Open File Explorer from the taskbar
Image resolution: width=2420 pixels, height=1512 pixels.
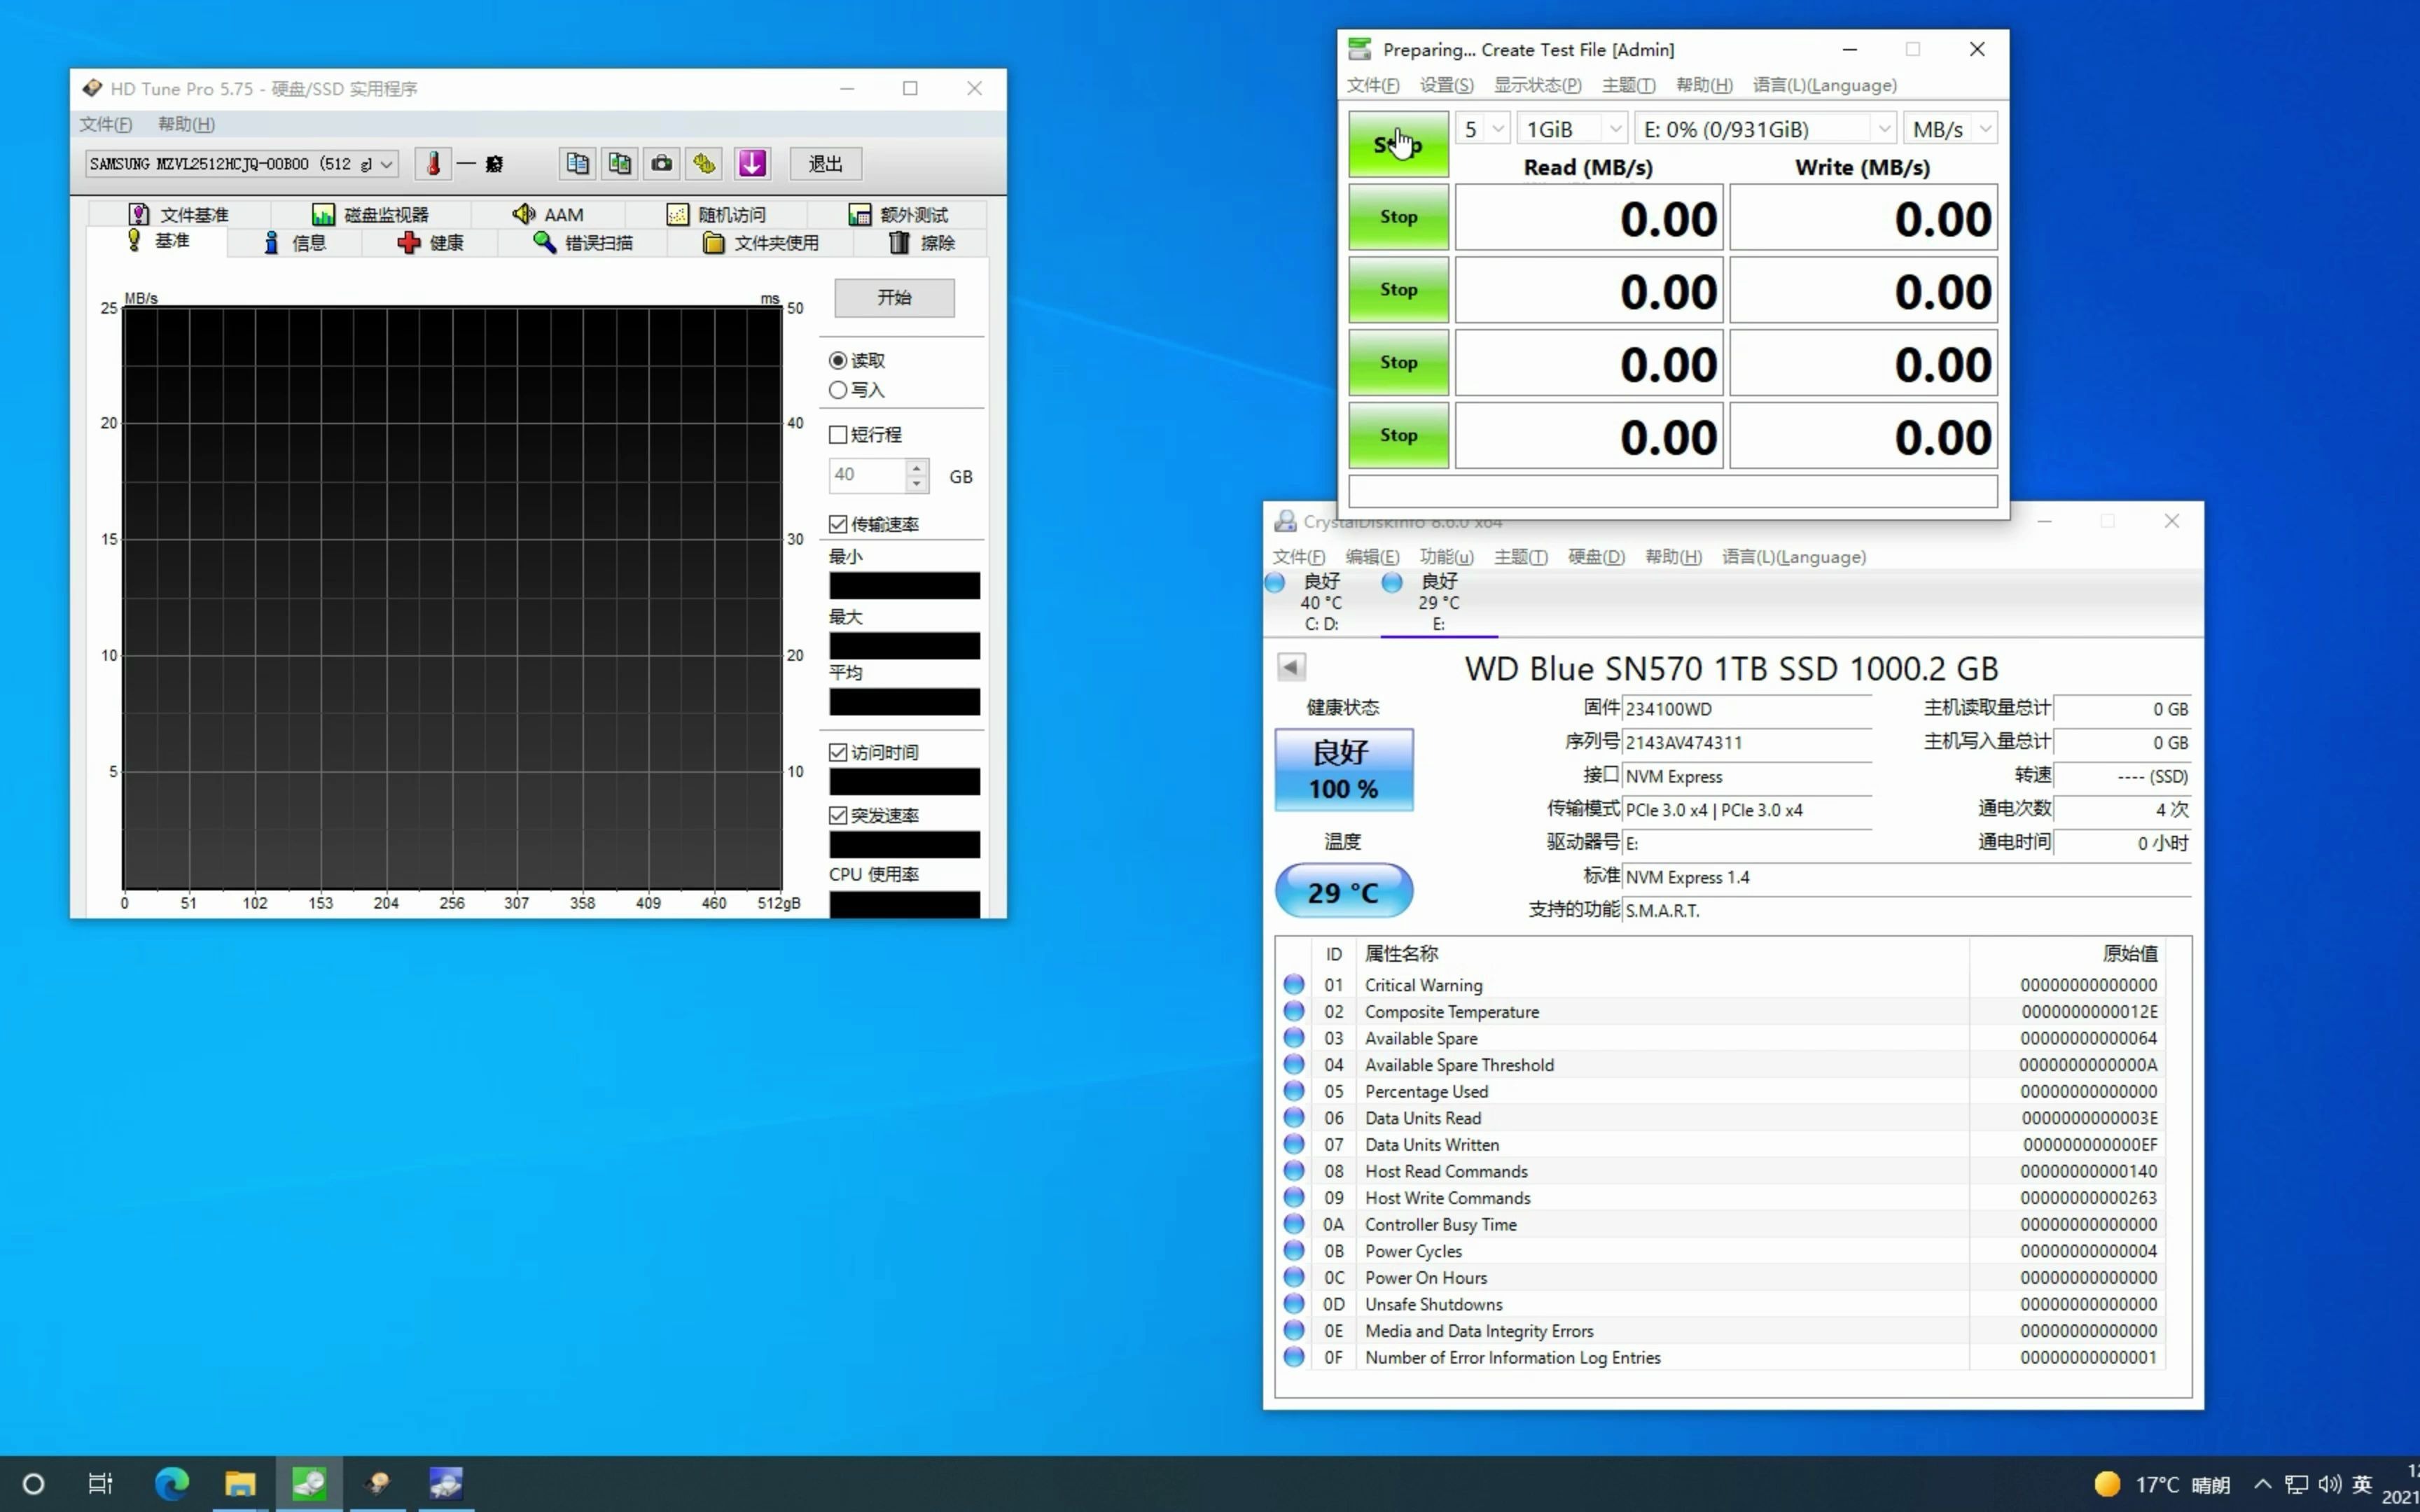(x=240, y=1484)
